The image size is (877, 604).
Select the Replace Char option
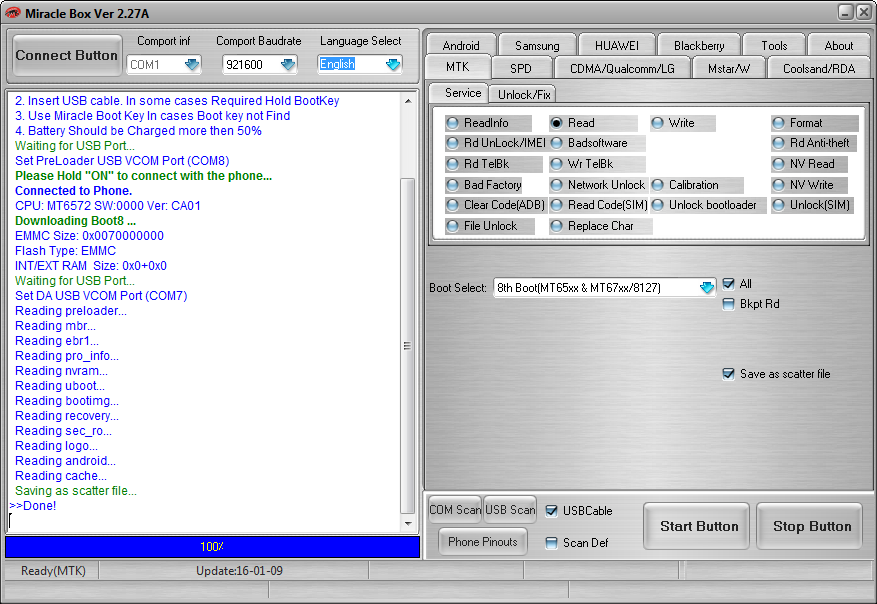[x=600, y=226]
